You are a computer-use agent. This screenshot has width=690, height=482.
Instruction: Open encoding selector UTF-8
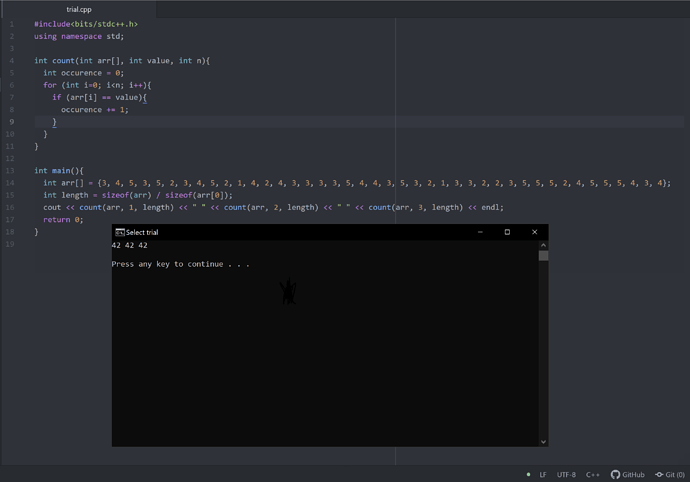tap(566, 475)
